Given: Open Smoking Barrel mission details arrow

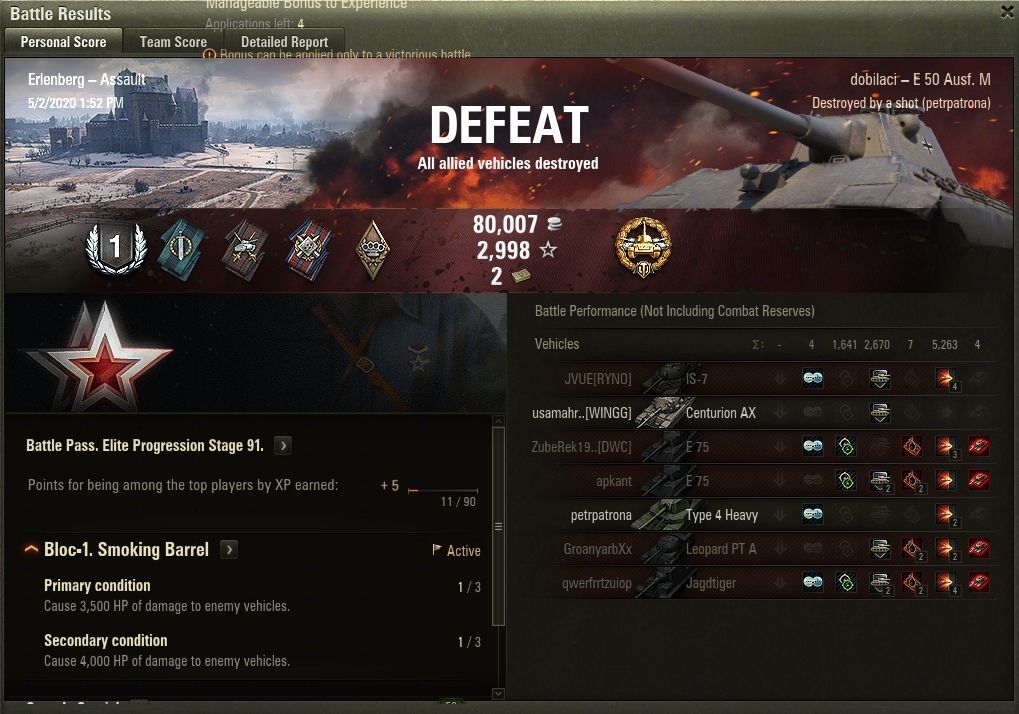Looking at the screenshot, I should (x=229, y=550).
